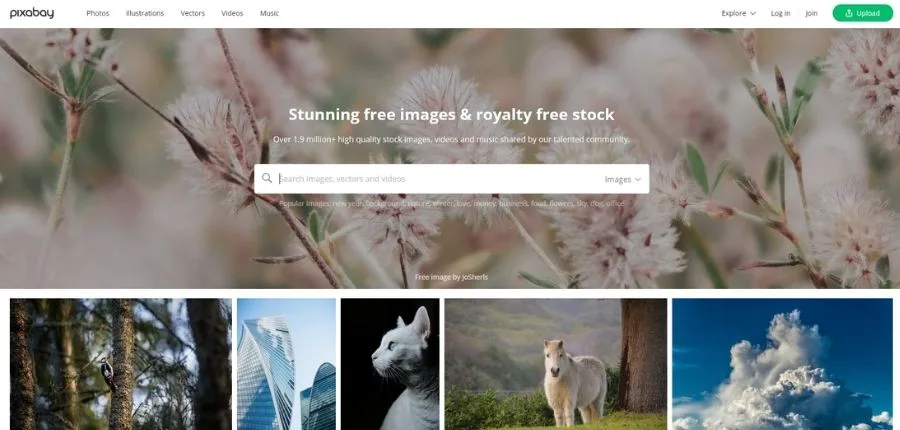Image resolution: width=900 pixels, height=430 pixels.
Task: Open the Photos section
Action: (98, 13)
